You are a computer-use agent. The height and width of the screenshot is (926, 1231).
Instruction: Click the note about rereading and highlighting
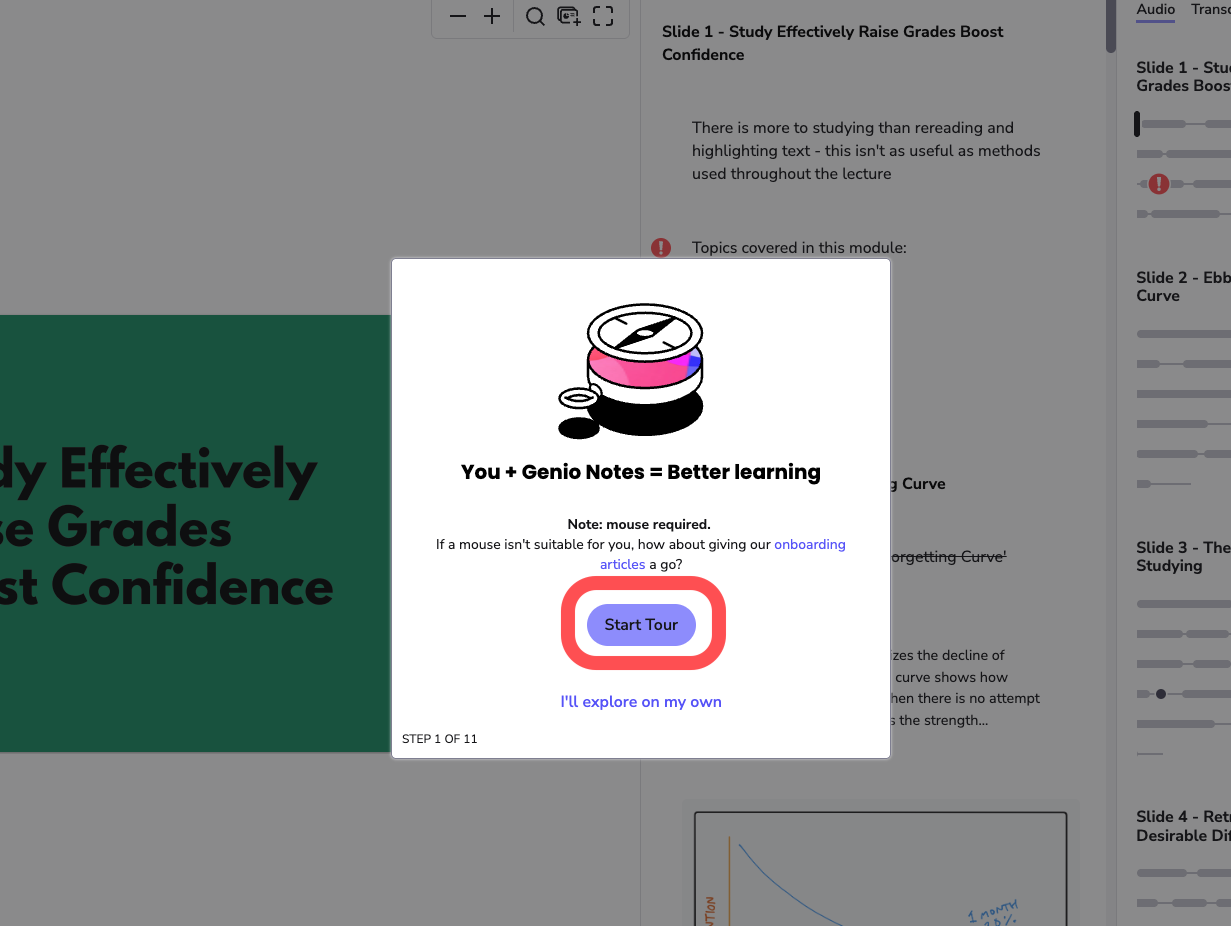[866, 151]
